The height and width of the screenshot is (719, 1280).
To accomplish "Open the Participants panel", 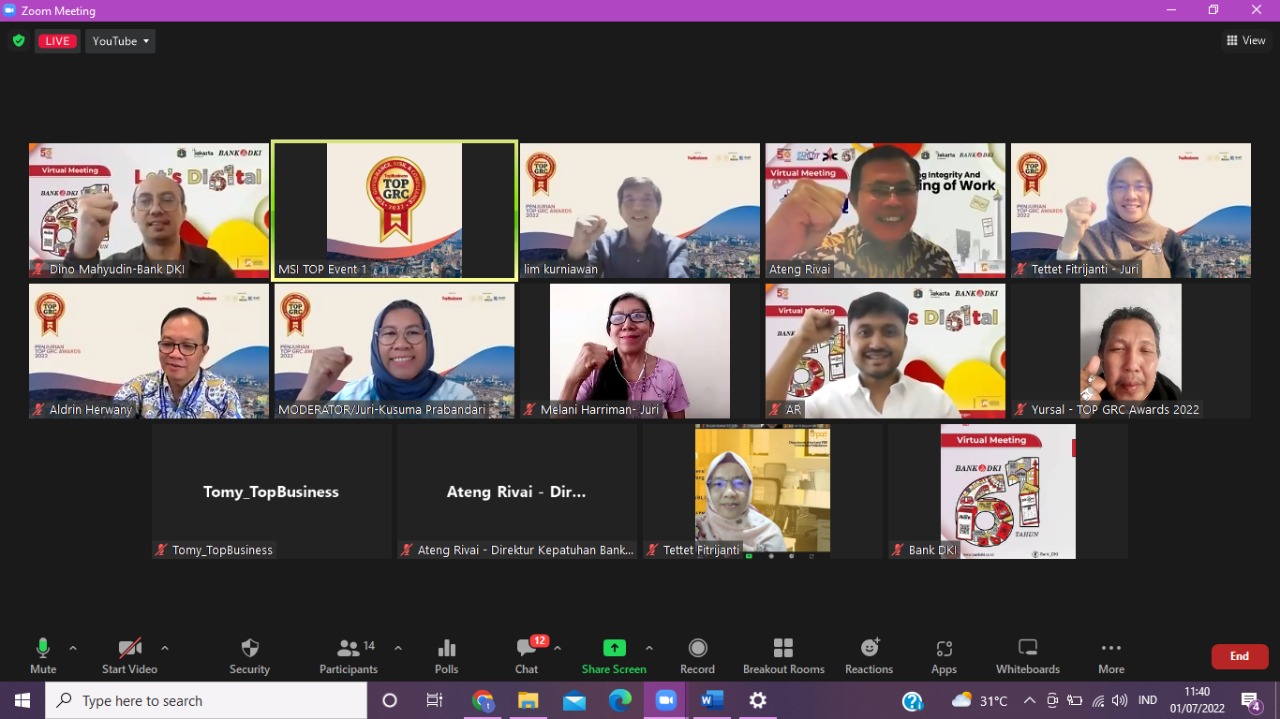I will point(348,656).
